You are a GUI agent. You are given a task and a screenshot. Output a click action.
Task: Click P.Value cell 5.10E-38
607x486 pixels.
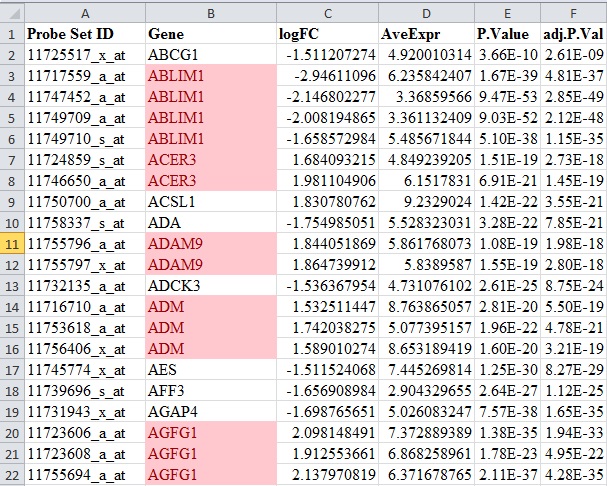coord(508,139)
